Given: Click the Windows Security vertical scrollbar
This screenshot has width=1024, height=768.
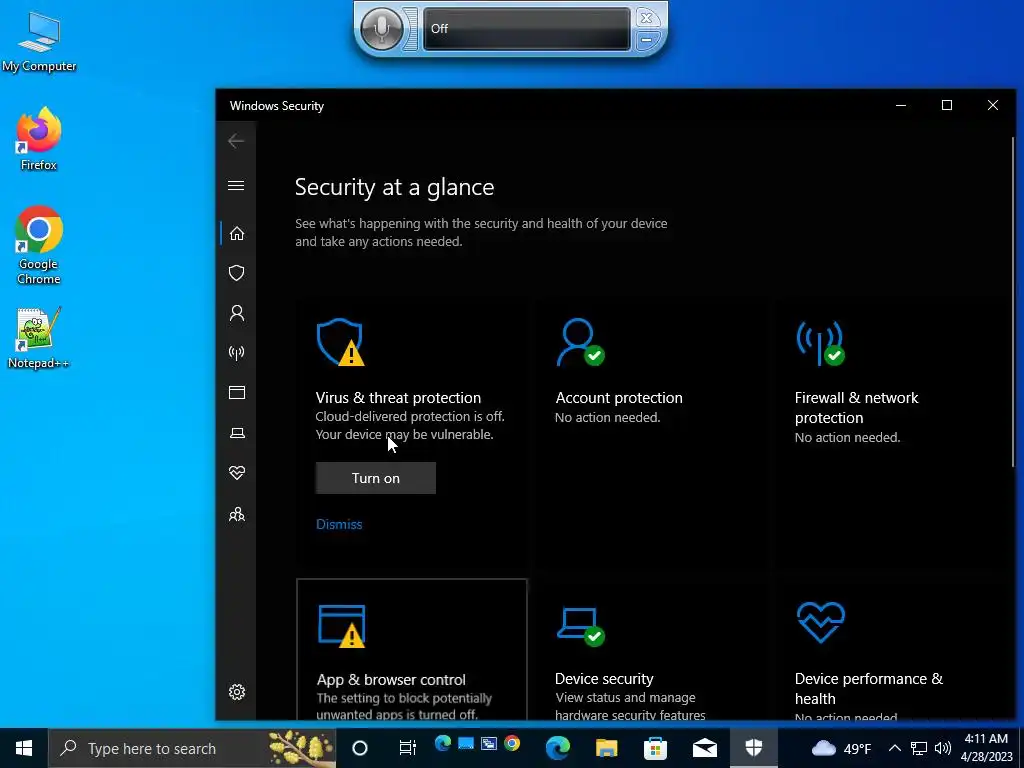Looking at the screenshot, I should coord(1014,300).
